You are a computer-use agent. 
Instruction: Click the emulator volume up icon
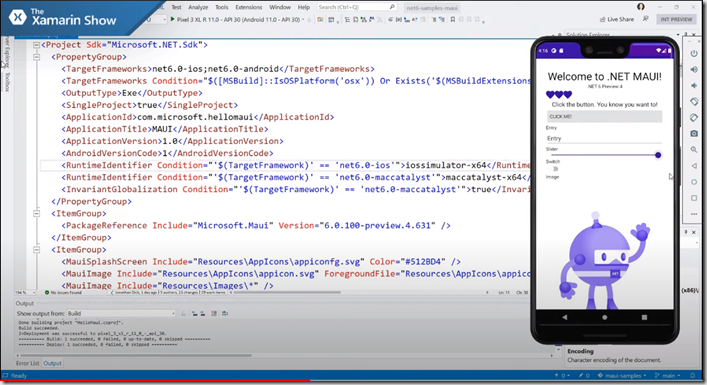click(693, 69)
